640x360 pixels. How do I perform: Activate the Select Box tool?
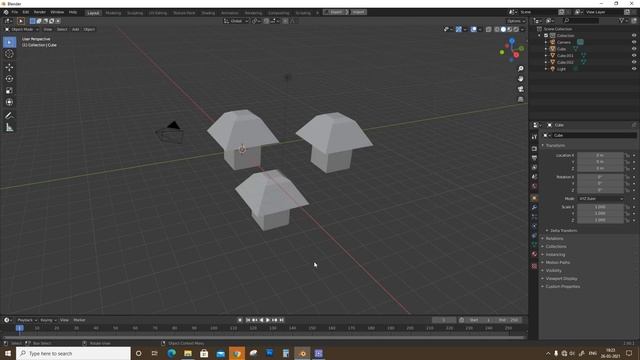click(x=9, y=42)
